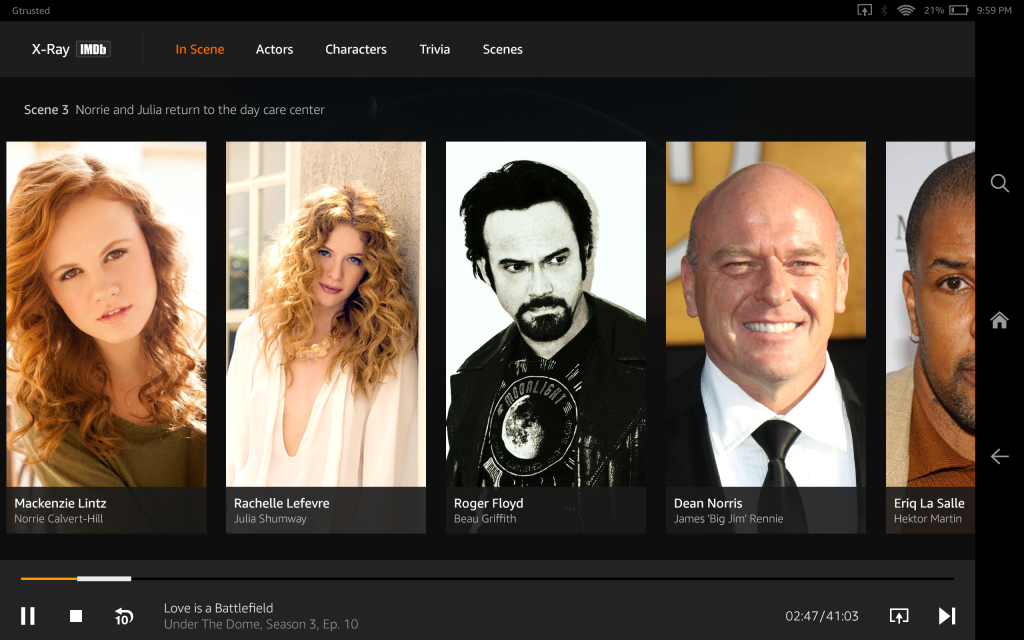This screenshot has height=640, width=1024.
Task: Tap the Wi-Fi status icon
Action: (x=906, y=10)
